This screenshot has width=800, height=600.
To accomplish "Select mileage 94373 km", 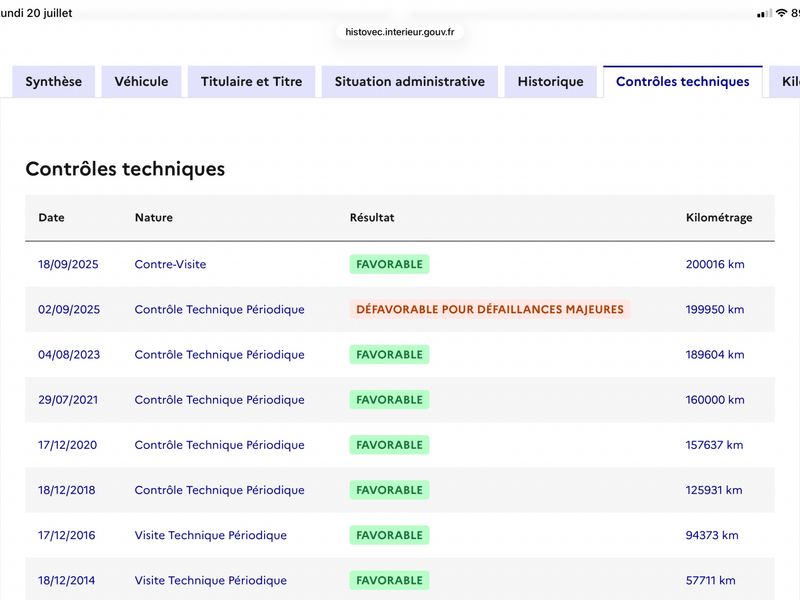I will tap(712, 535).
